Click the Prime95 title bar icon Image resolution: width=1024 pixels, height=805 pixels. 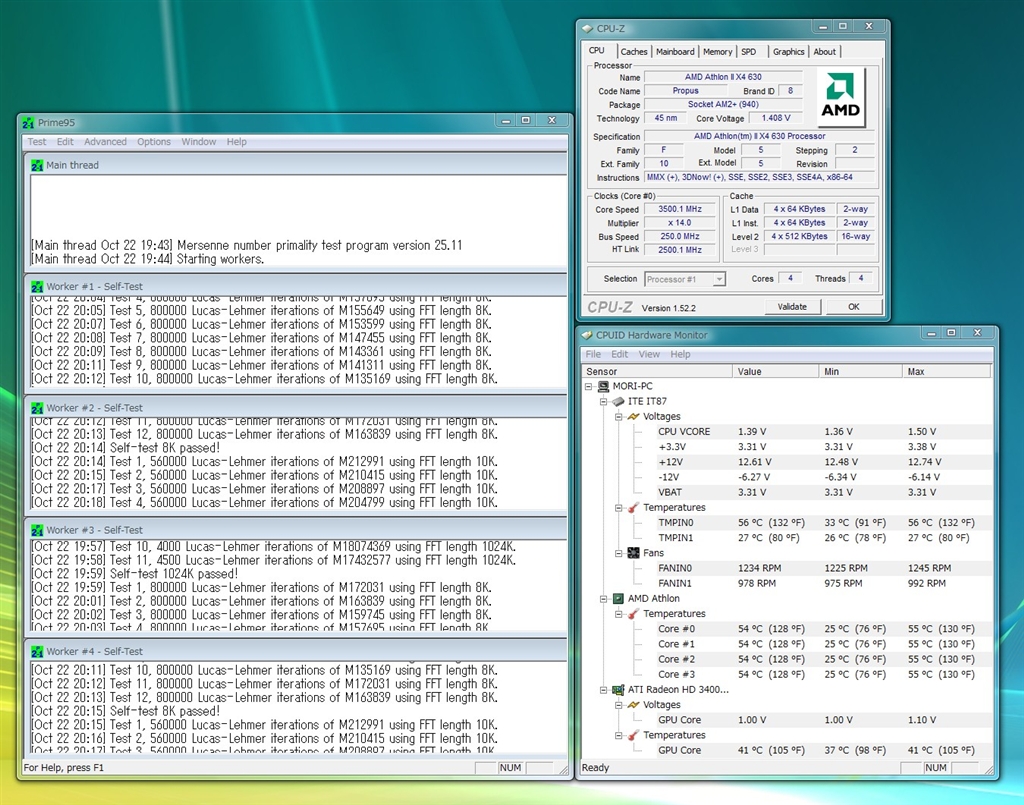click(x=28, y=121)
